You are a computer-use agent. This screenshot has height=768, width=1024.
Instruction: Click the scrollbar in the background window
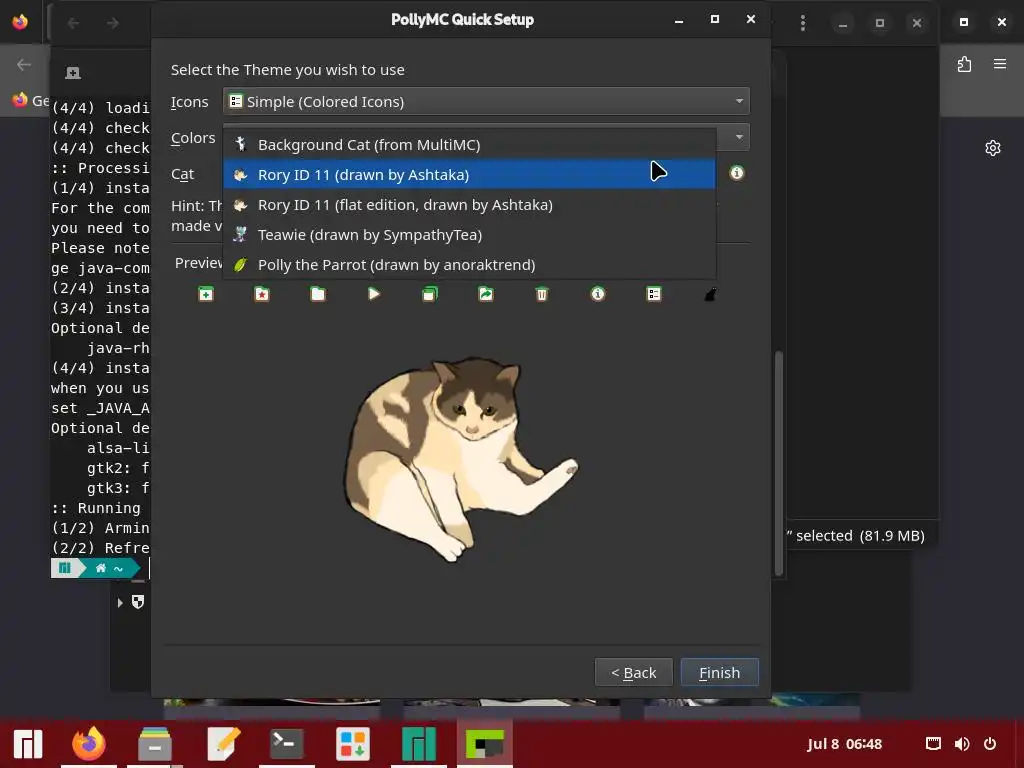(x=778, y=464)
